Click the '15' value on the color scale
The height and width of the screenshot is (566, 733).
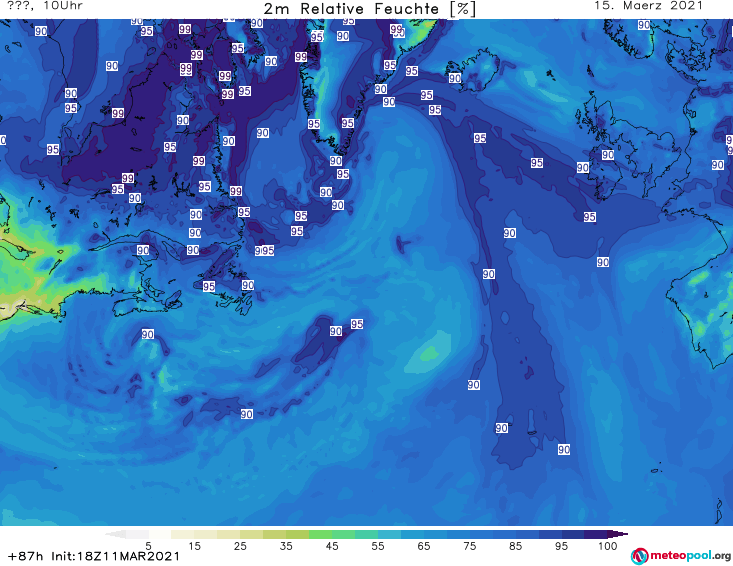coord(194,546)
